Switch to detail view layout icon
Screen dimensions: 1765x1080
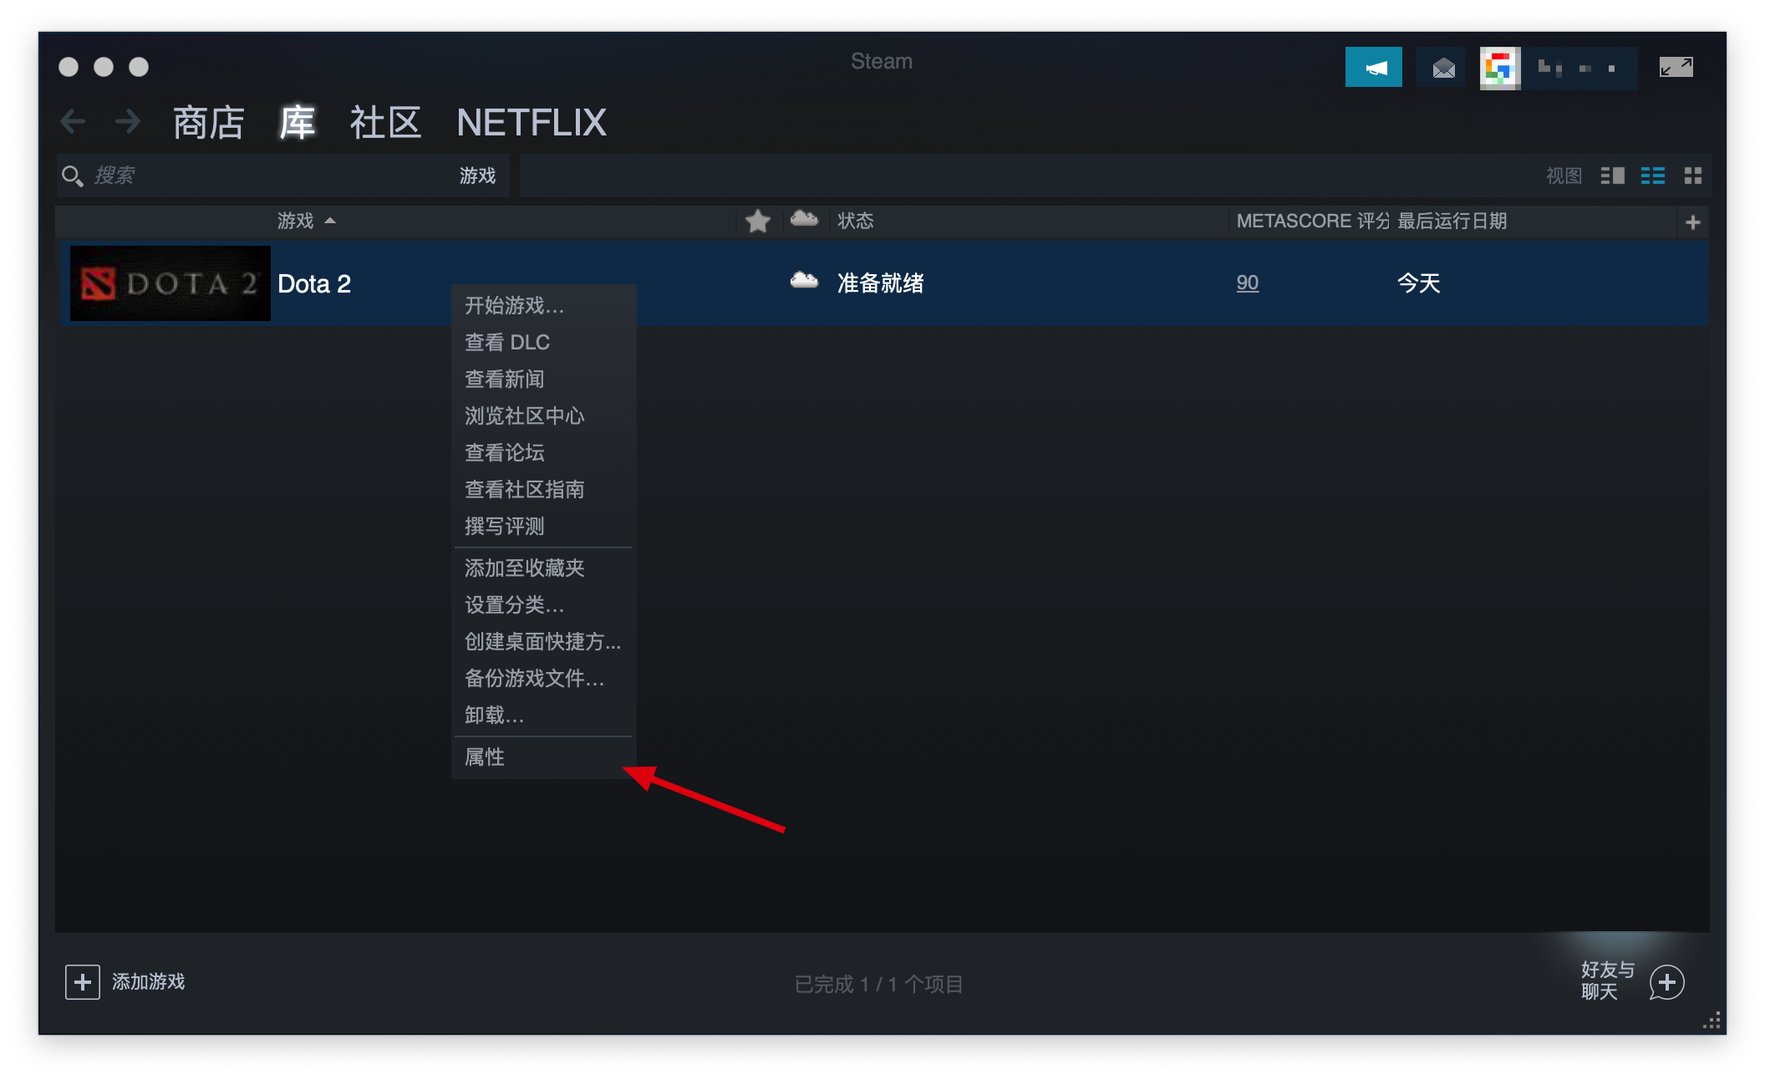click(1612, 175)
